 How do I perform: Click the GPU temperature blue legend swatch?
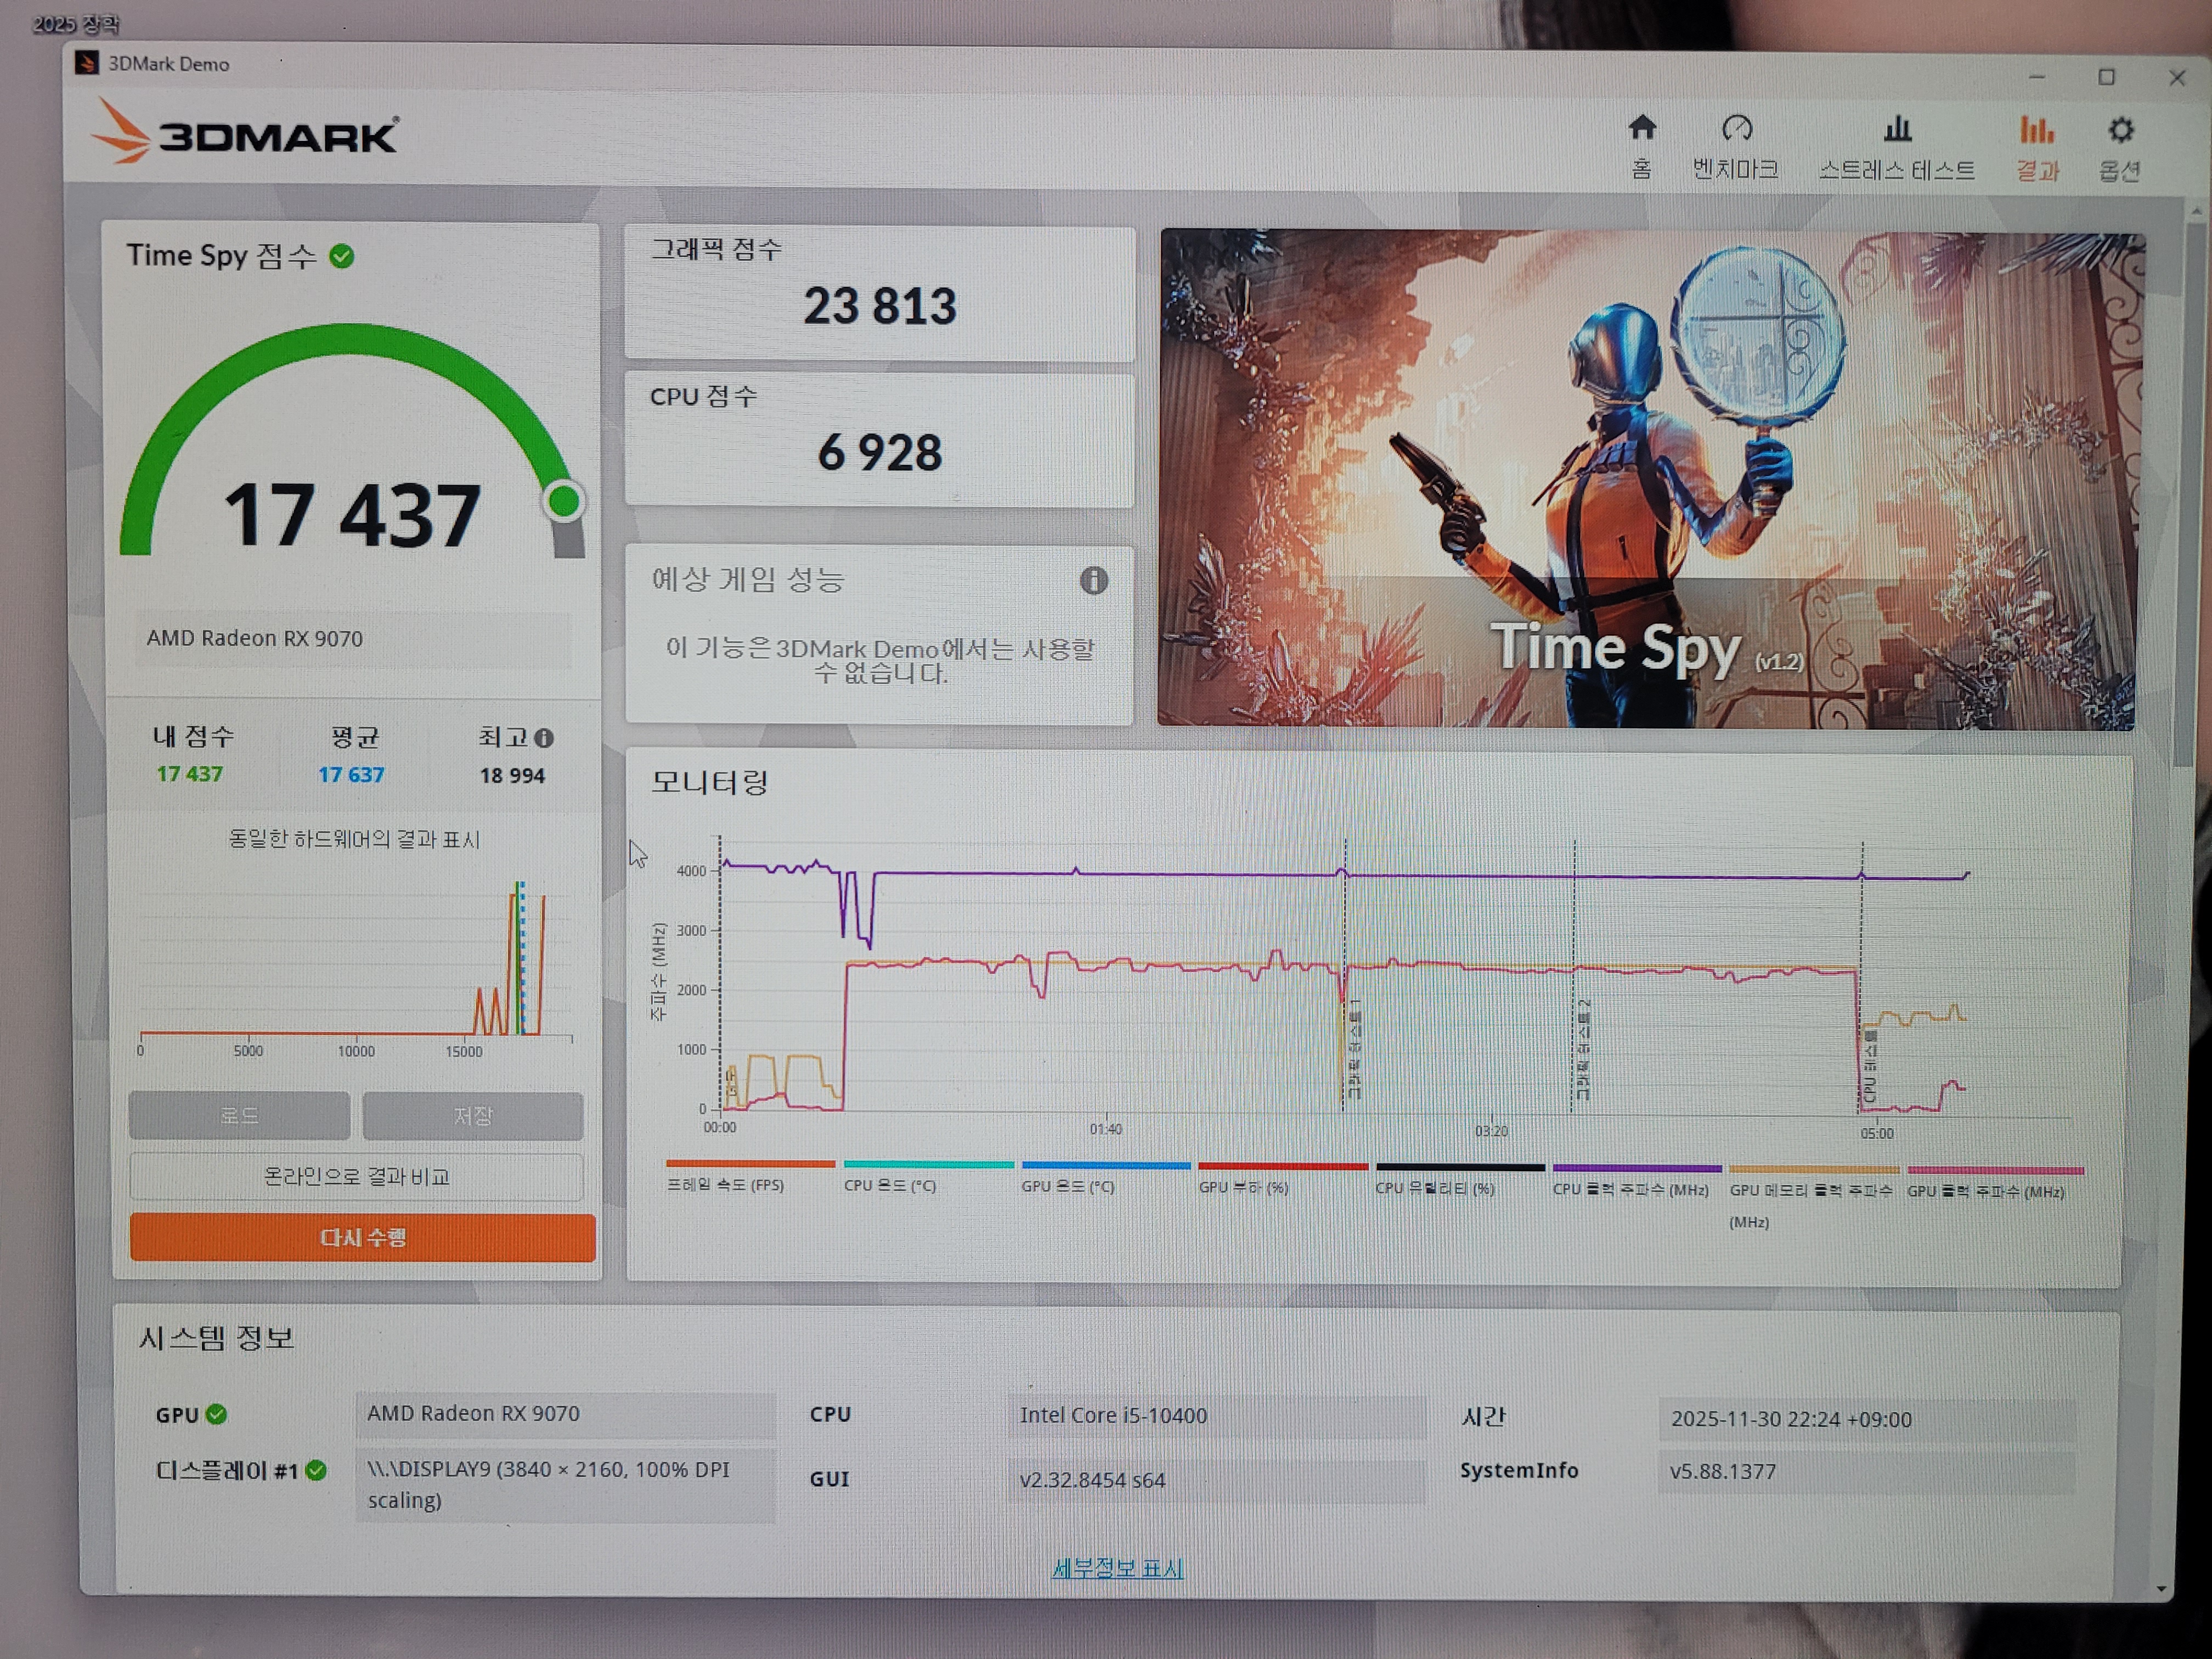click(1105, 1165)
